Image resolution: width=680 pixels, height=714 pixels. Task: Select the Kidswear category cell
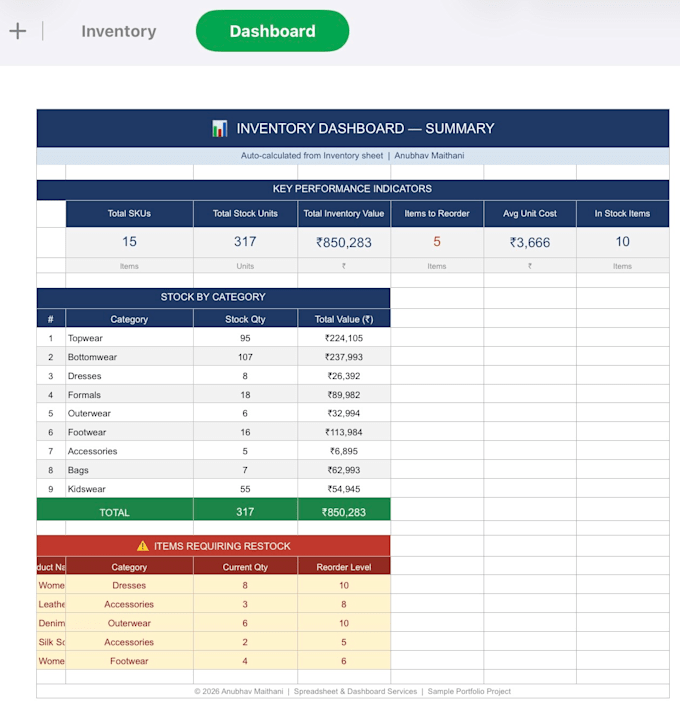coord(129,489)
